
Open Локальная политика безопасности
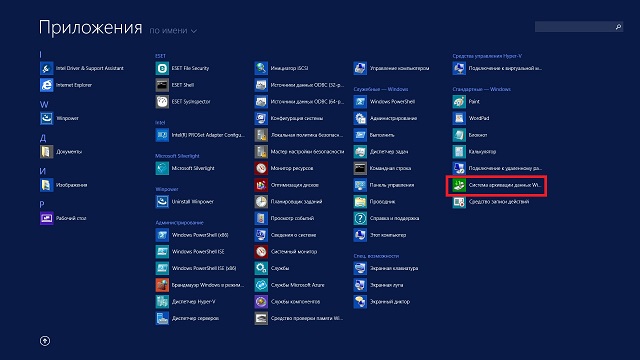(x=299, y=135)
